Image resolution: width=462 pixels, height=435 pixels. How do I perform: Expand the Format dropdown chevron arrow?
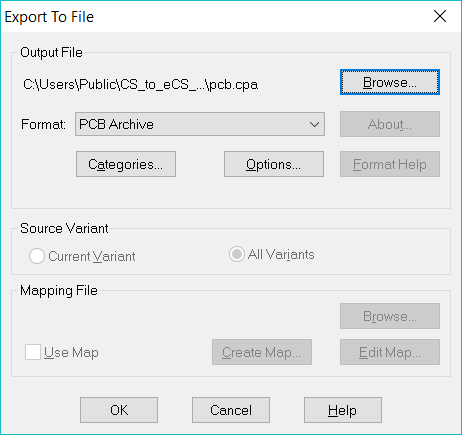314,124
